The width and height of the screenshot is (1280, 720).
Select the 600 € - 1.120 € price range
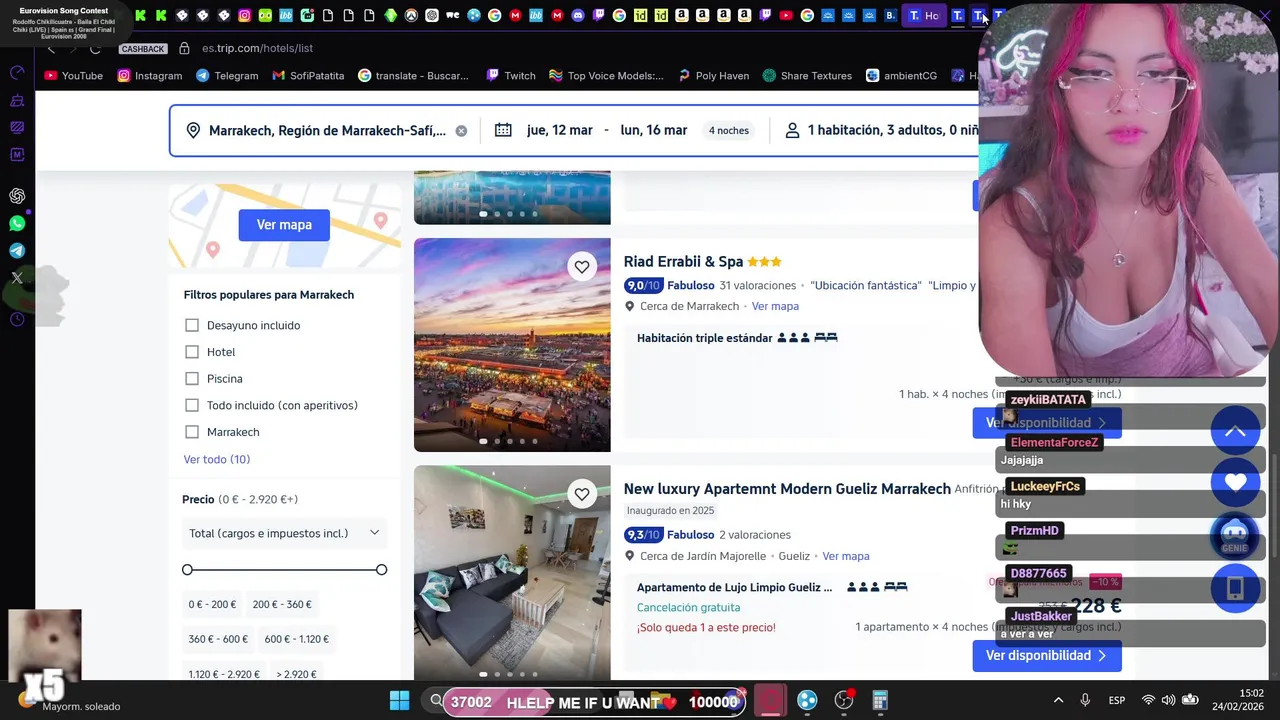[x=297, y=639]
